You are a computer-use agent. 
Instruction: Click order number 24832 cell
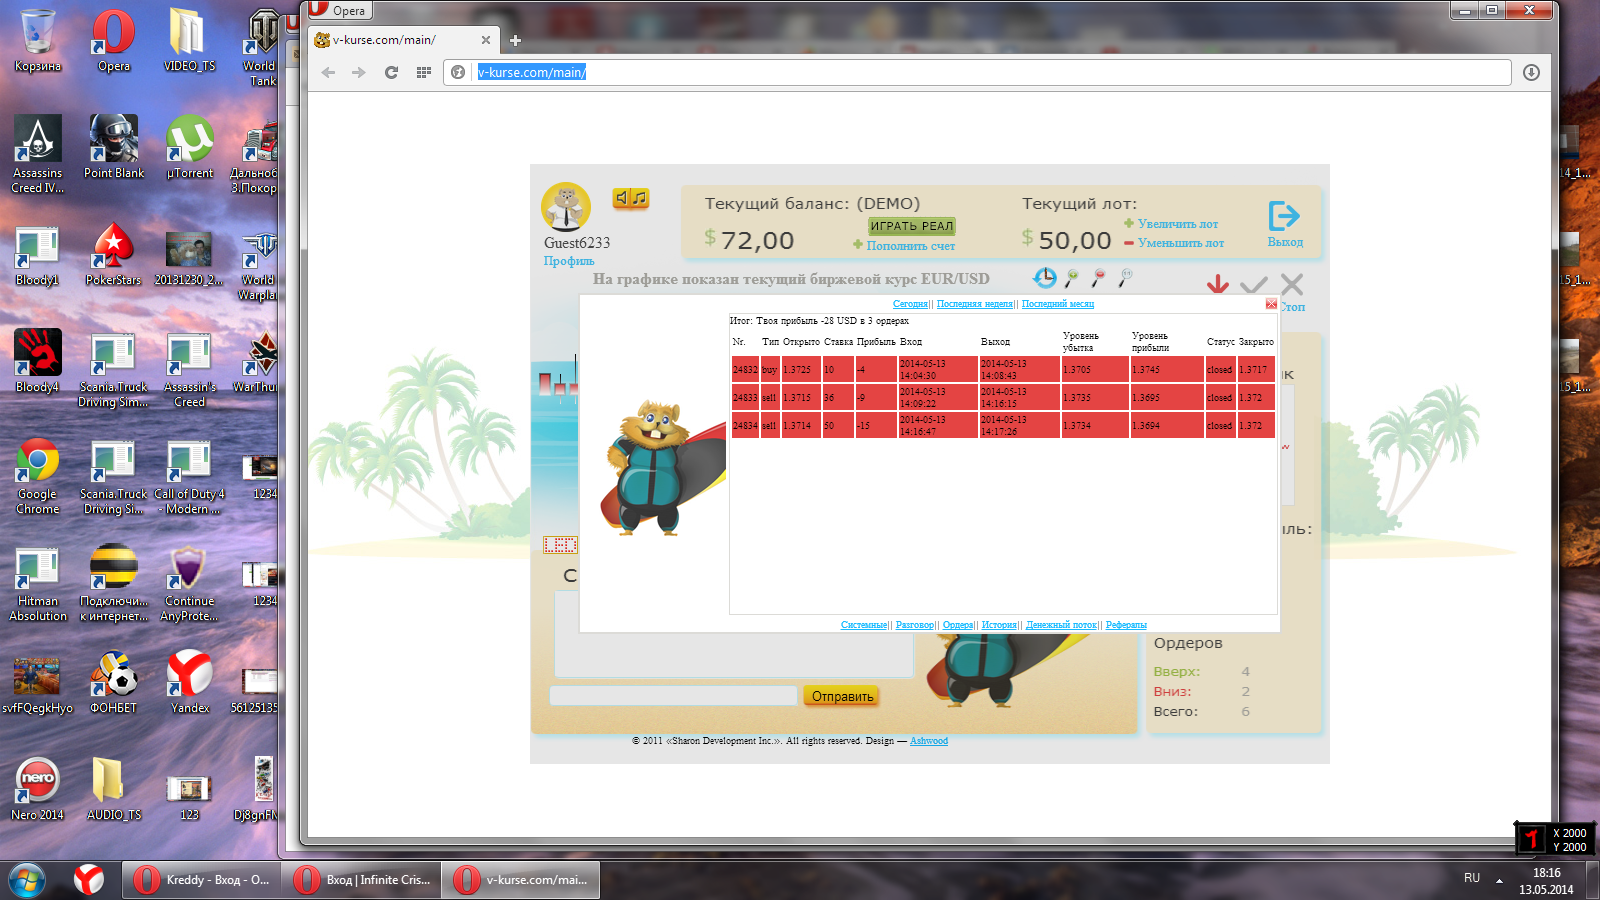(x=745, y=369)
